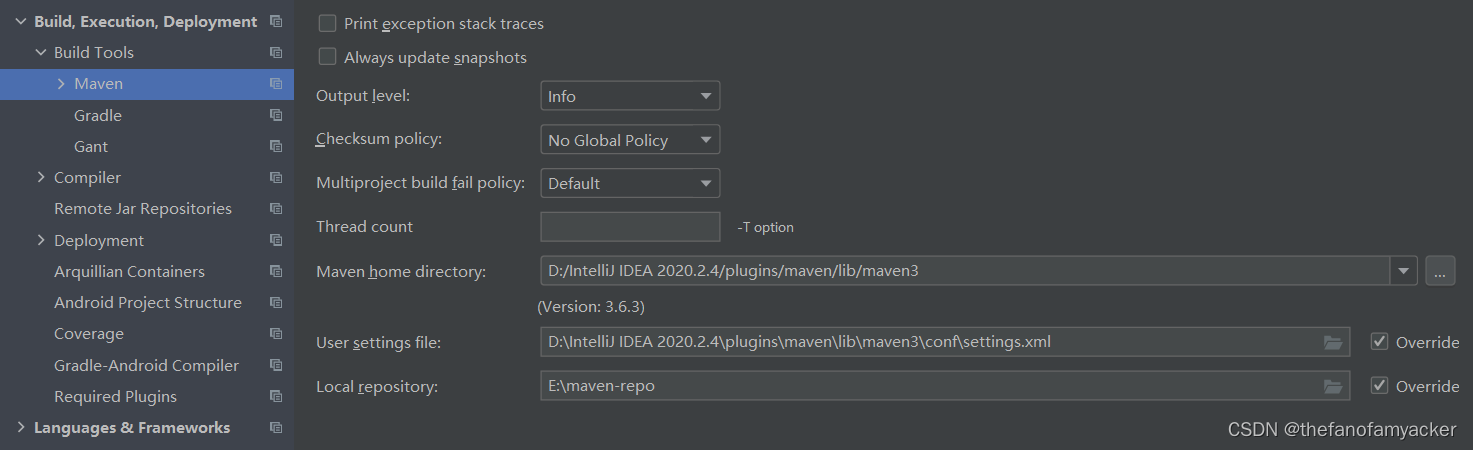
Task: Open Gradle-Android Compiler settings
Action: pos(146,365)
